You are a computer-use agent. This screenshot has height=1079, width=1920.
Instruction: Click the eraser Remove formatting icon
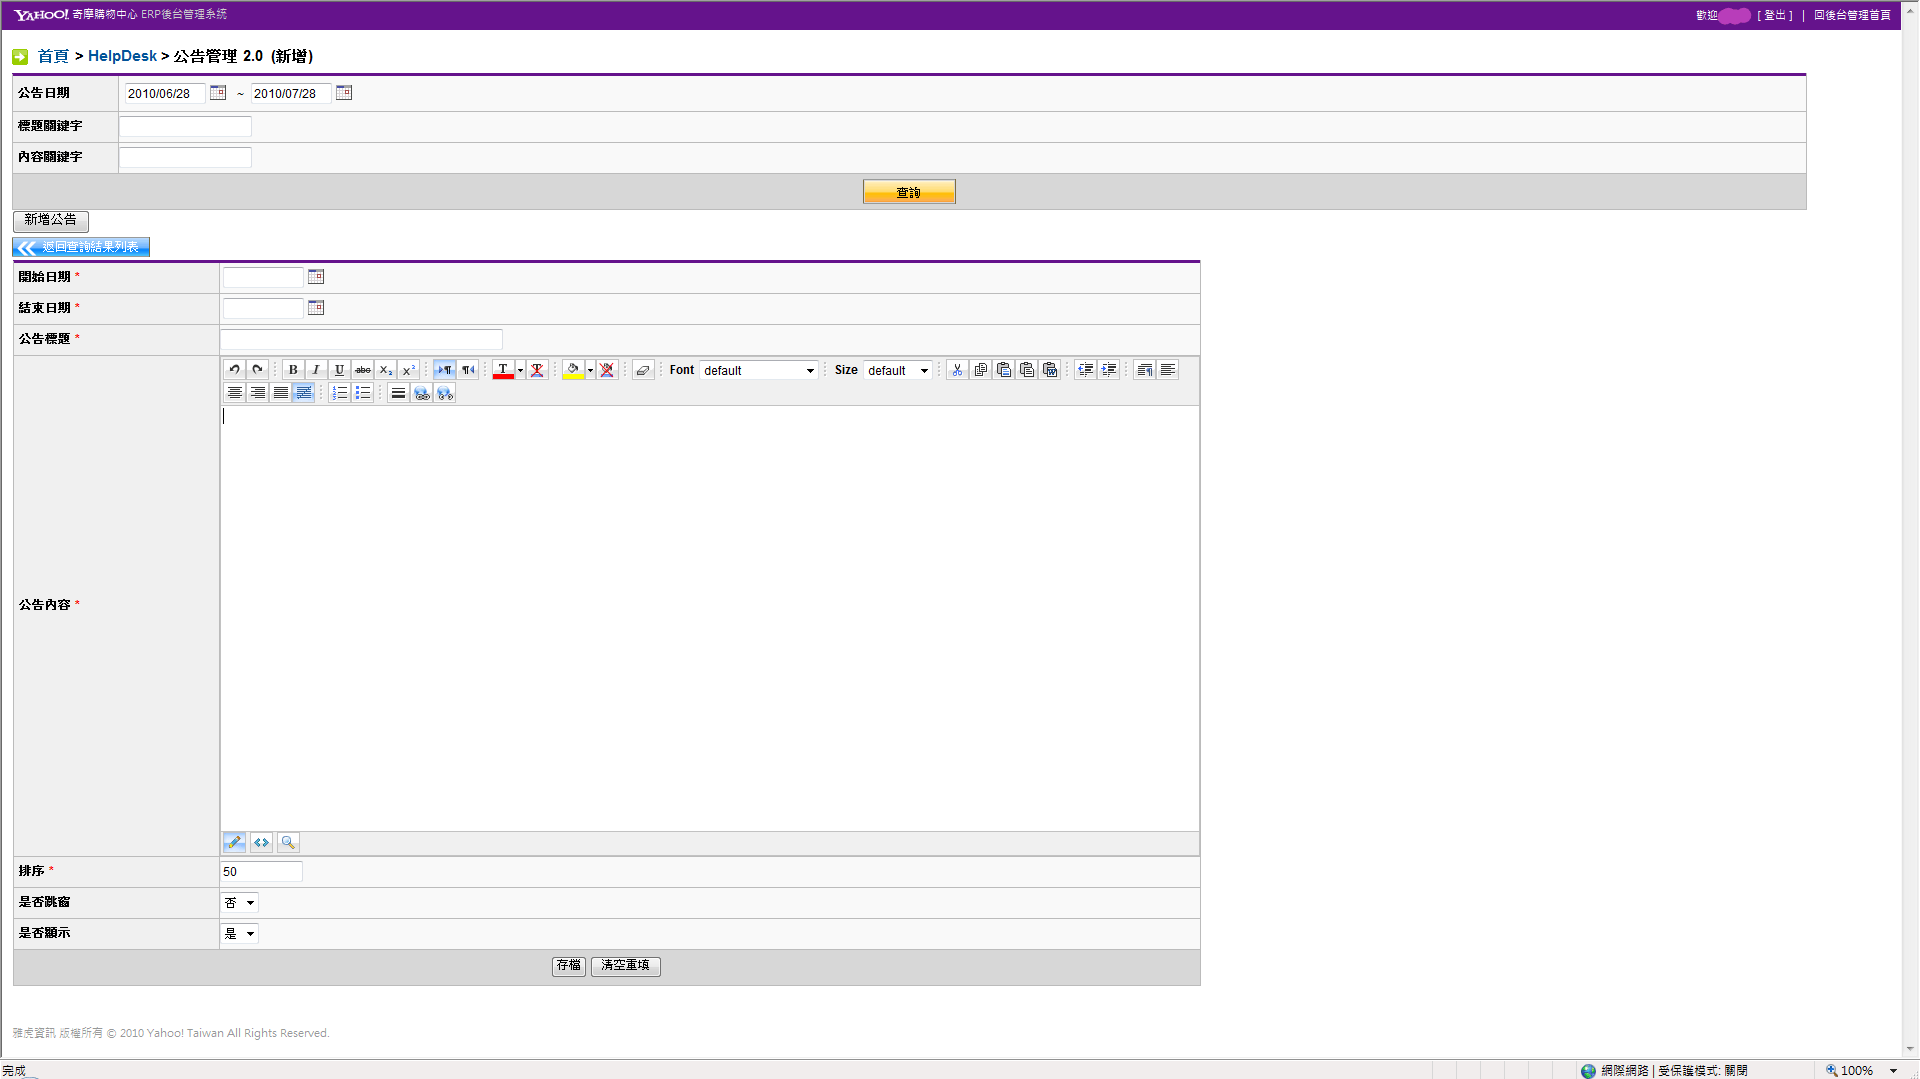(x=643, y=370)
